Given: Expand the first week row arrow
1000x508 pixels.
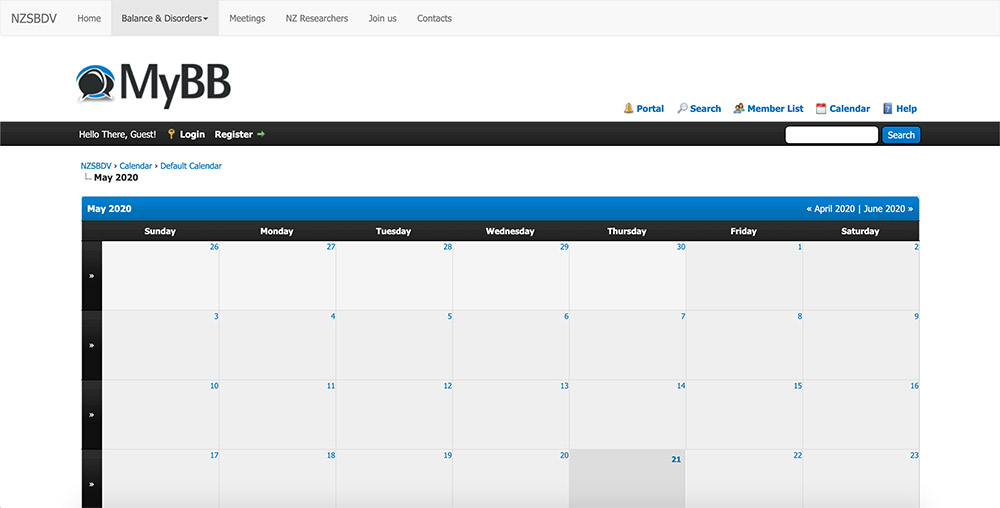Looking at the screenshot, I should click(x=92, y=276).
